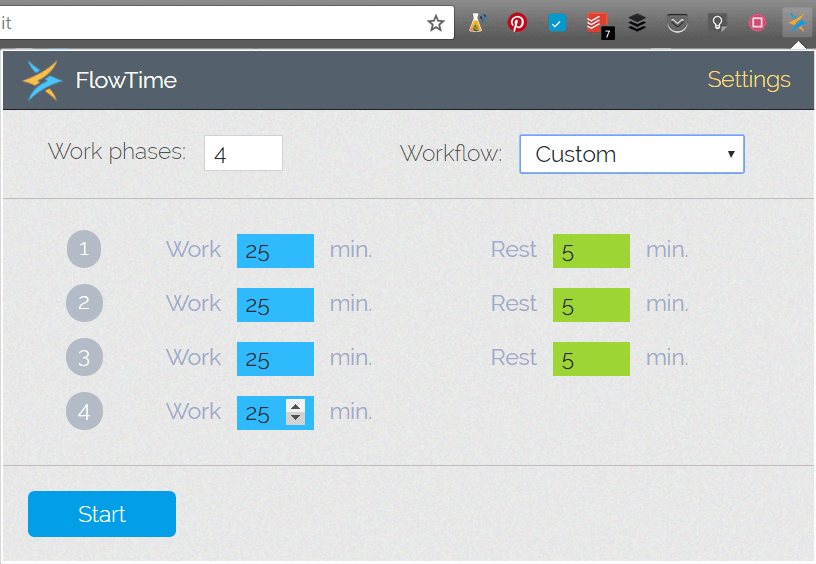Increase phase 4 work minutes with up arrow
This screenshot has height=564, width=816.
point(296,407)
